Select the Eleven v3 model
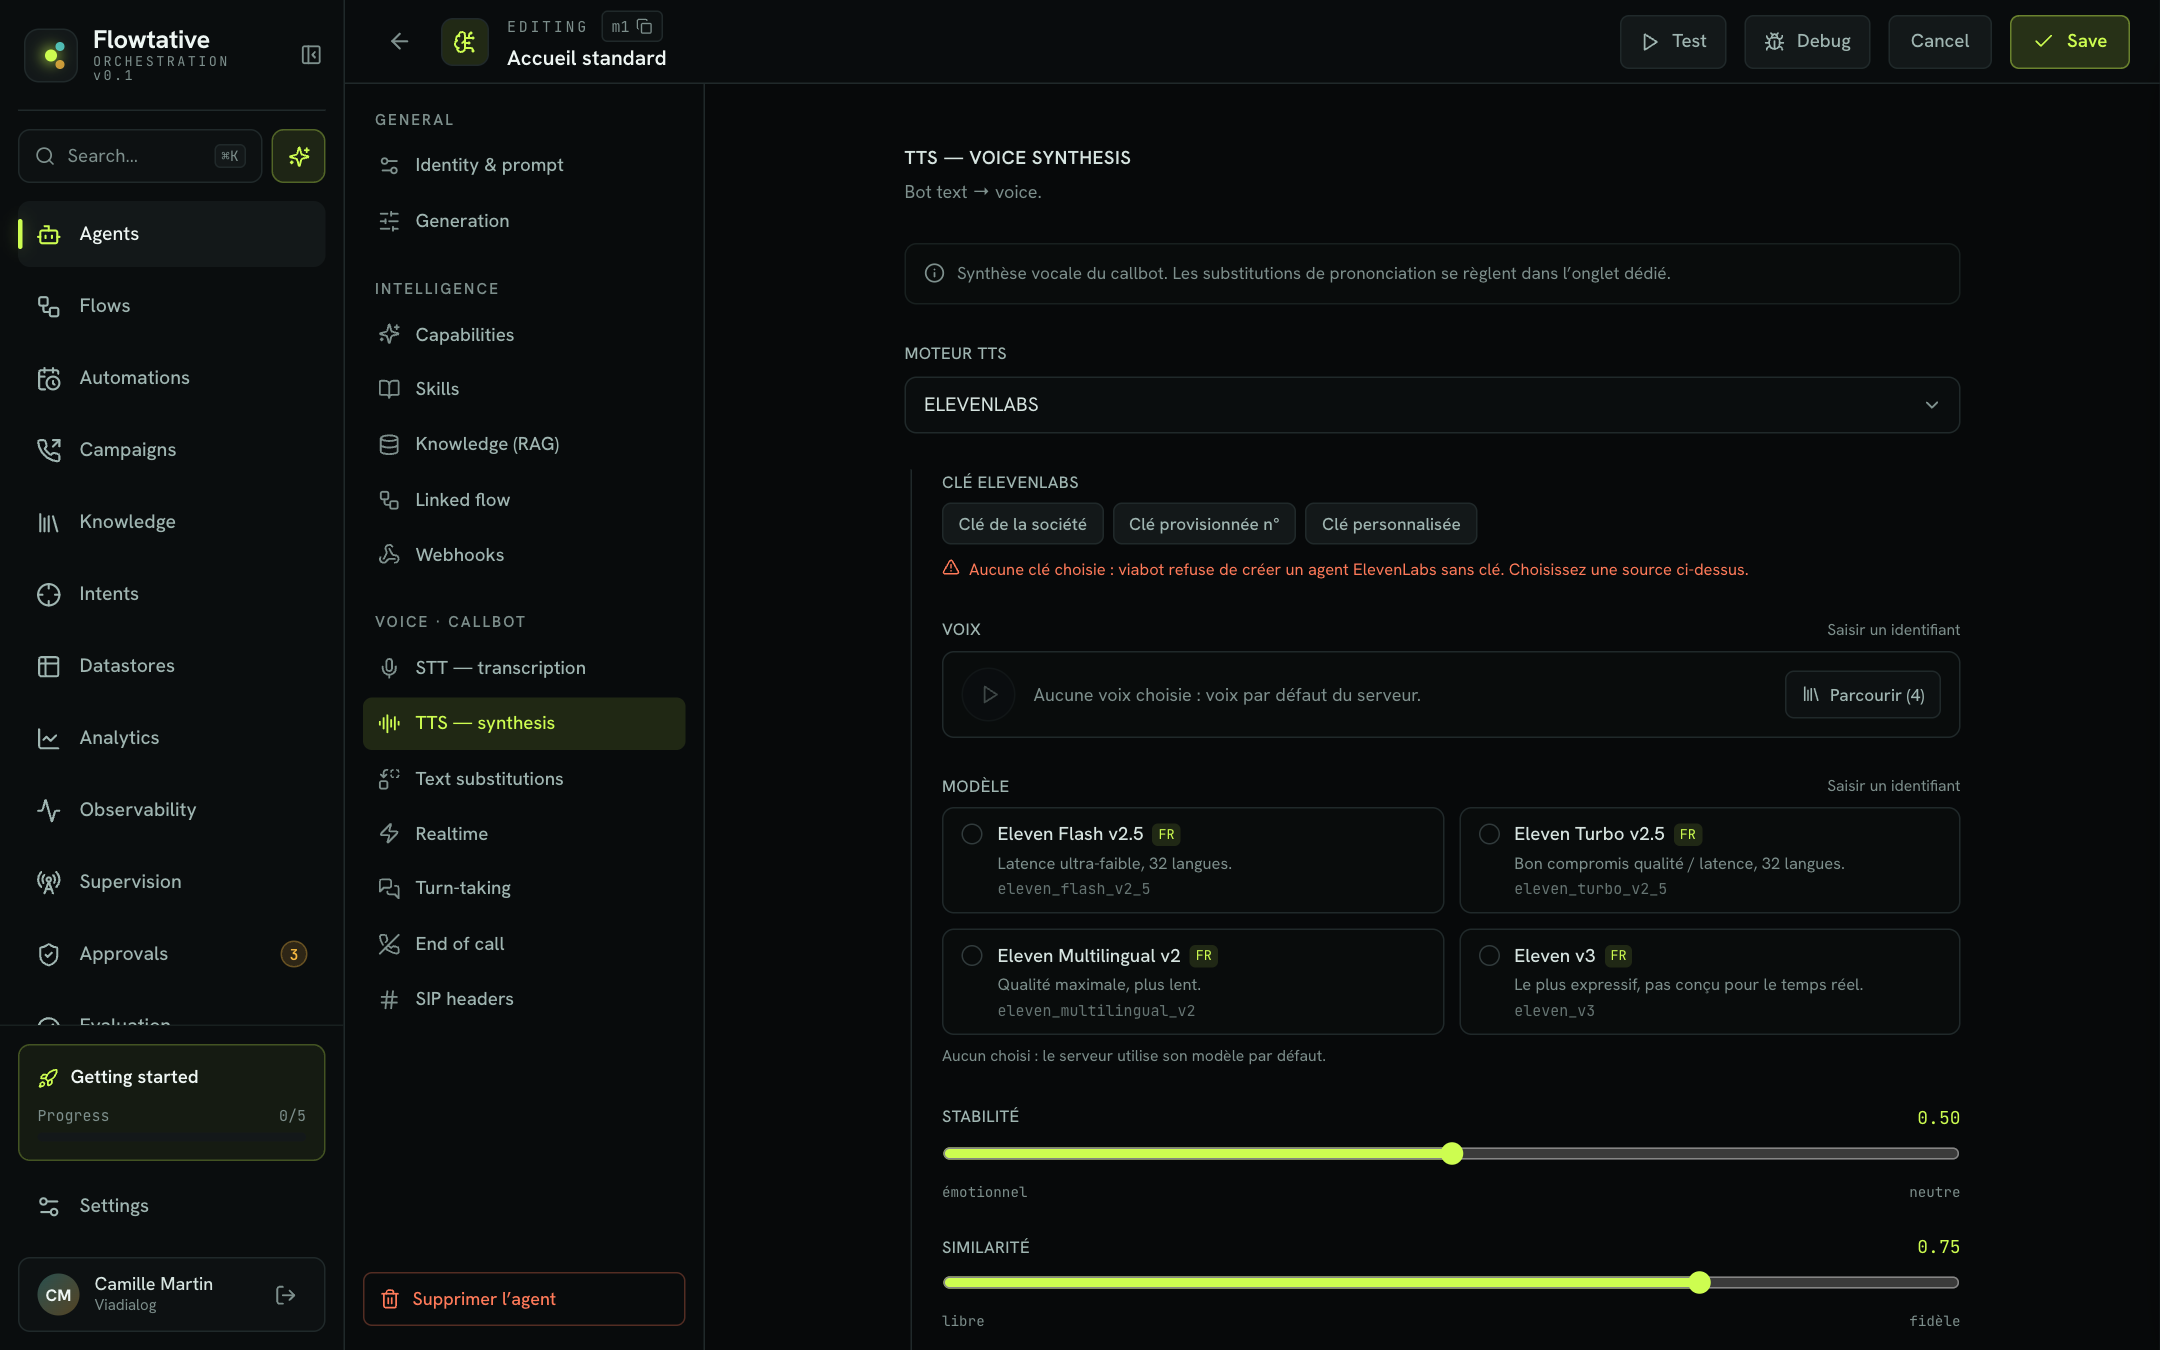This screenshot has height=1350, width=2160. click(x=1709, y=982)
